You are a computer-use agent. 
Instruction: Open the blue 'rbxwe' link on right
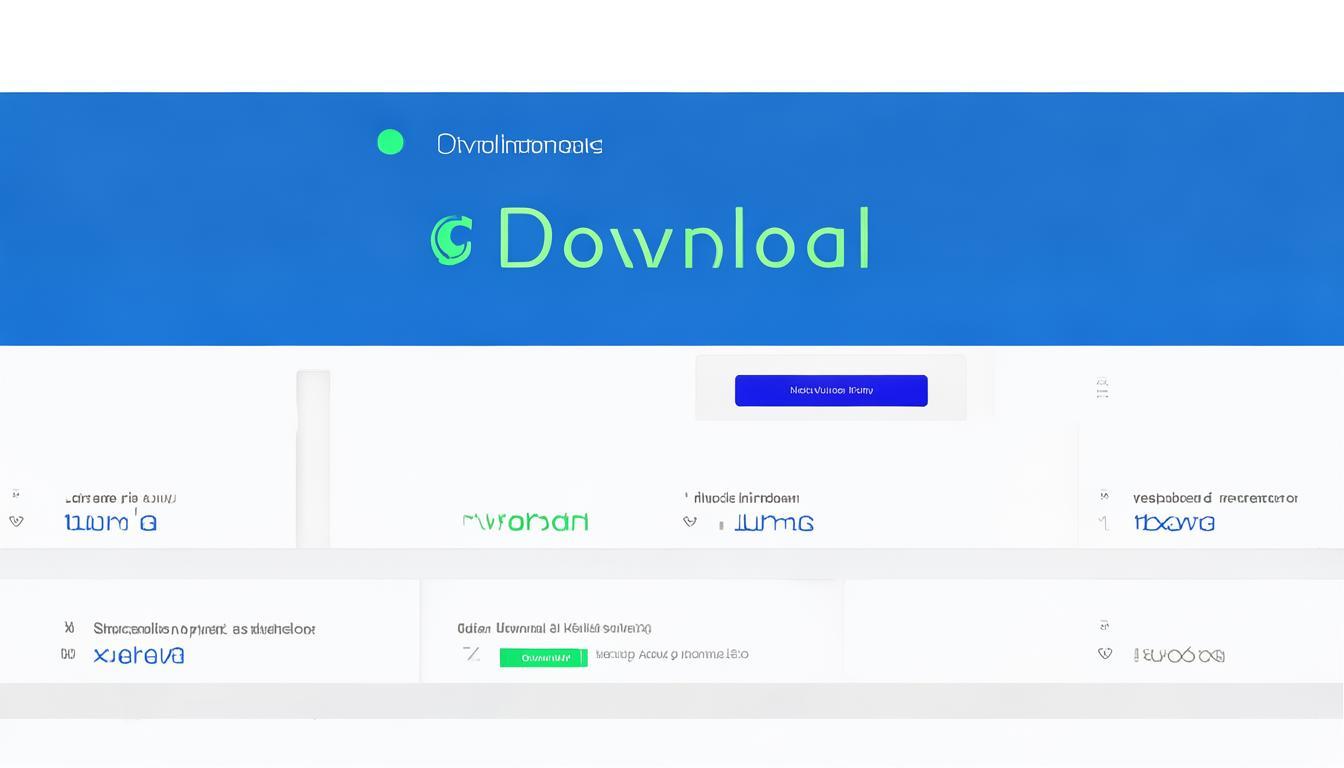(1174, 522)
